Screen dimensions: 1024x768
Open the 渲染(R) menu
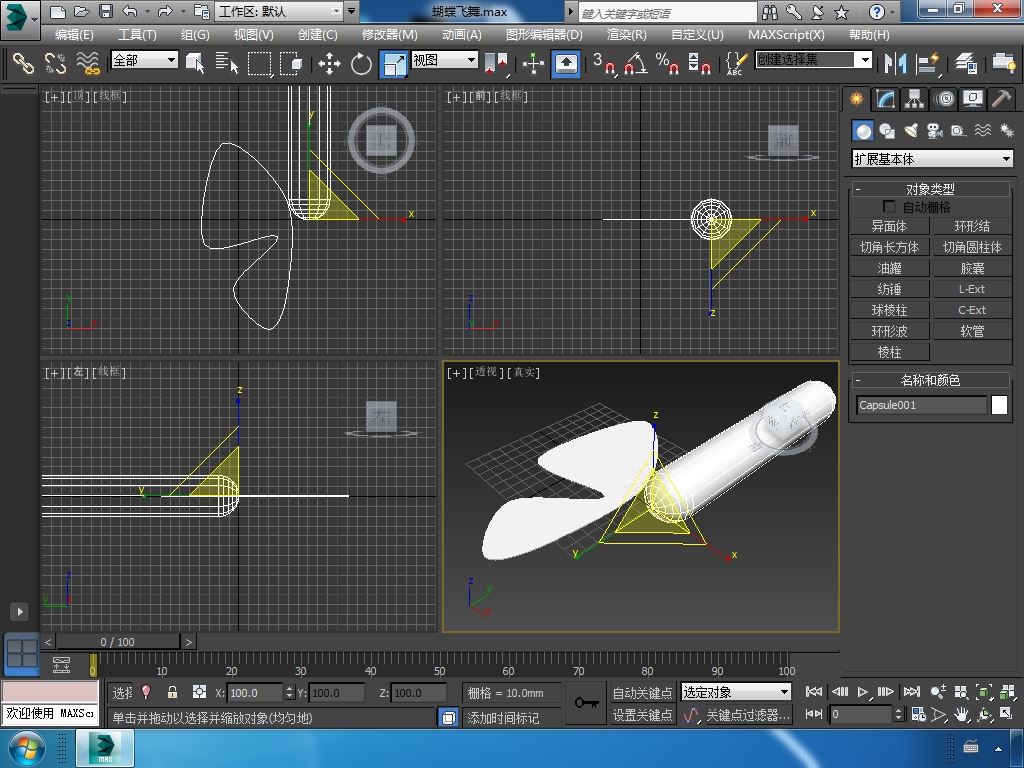click(x=626, y=34)
